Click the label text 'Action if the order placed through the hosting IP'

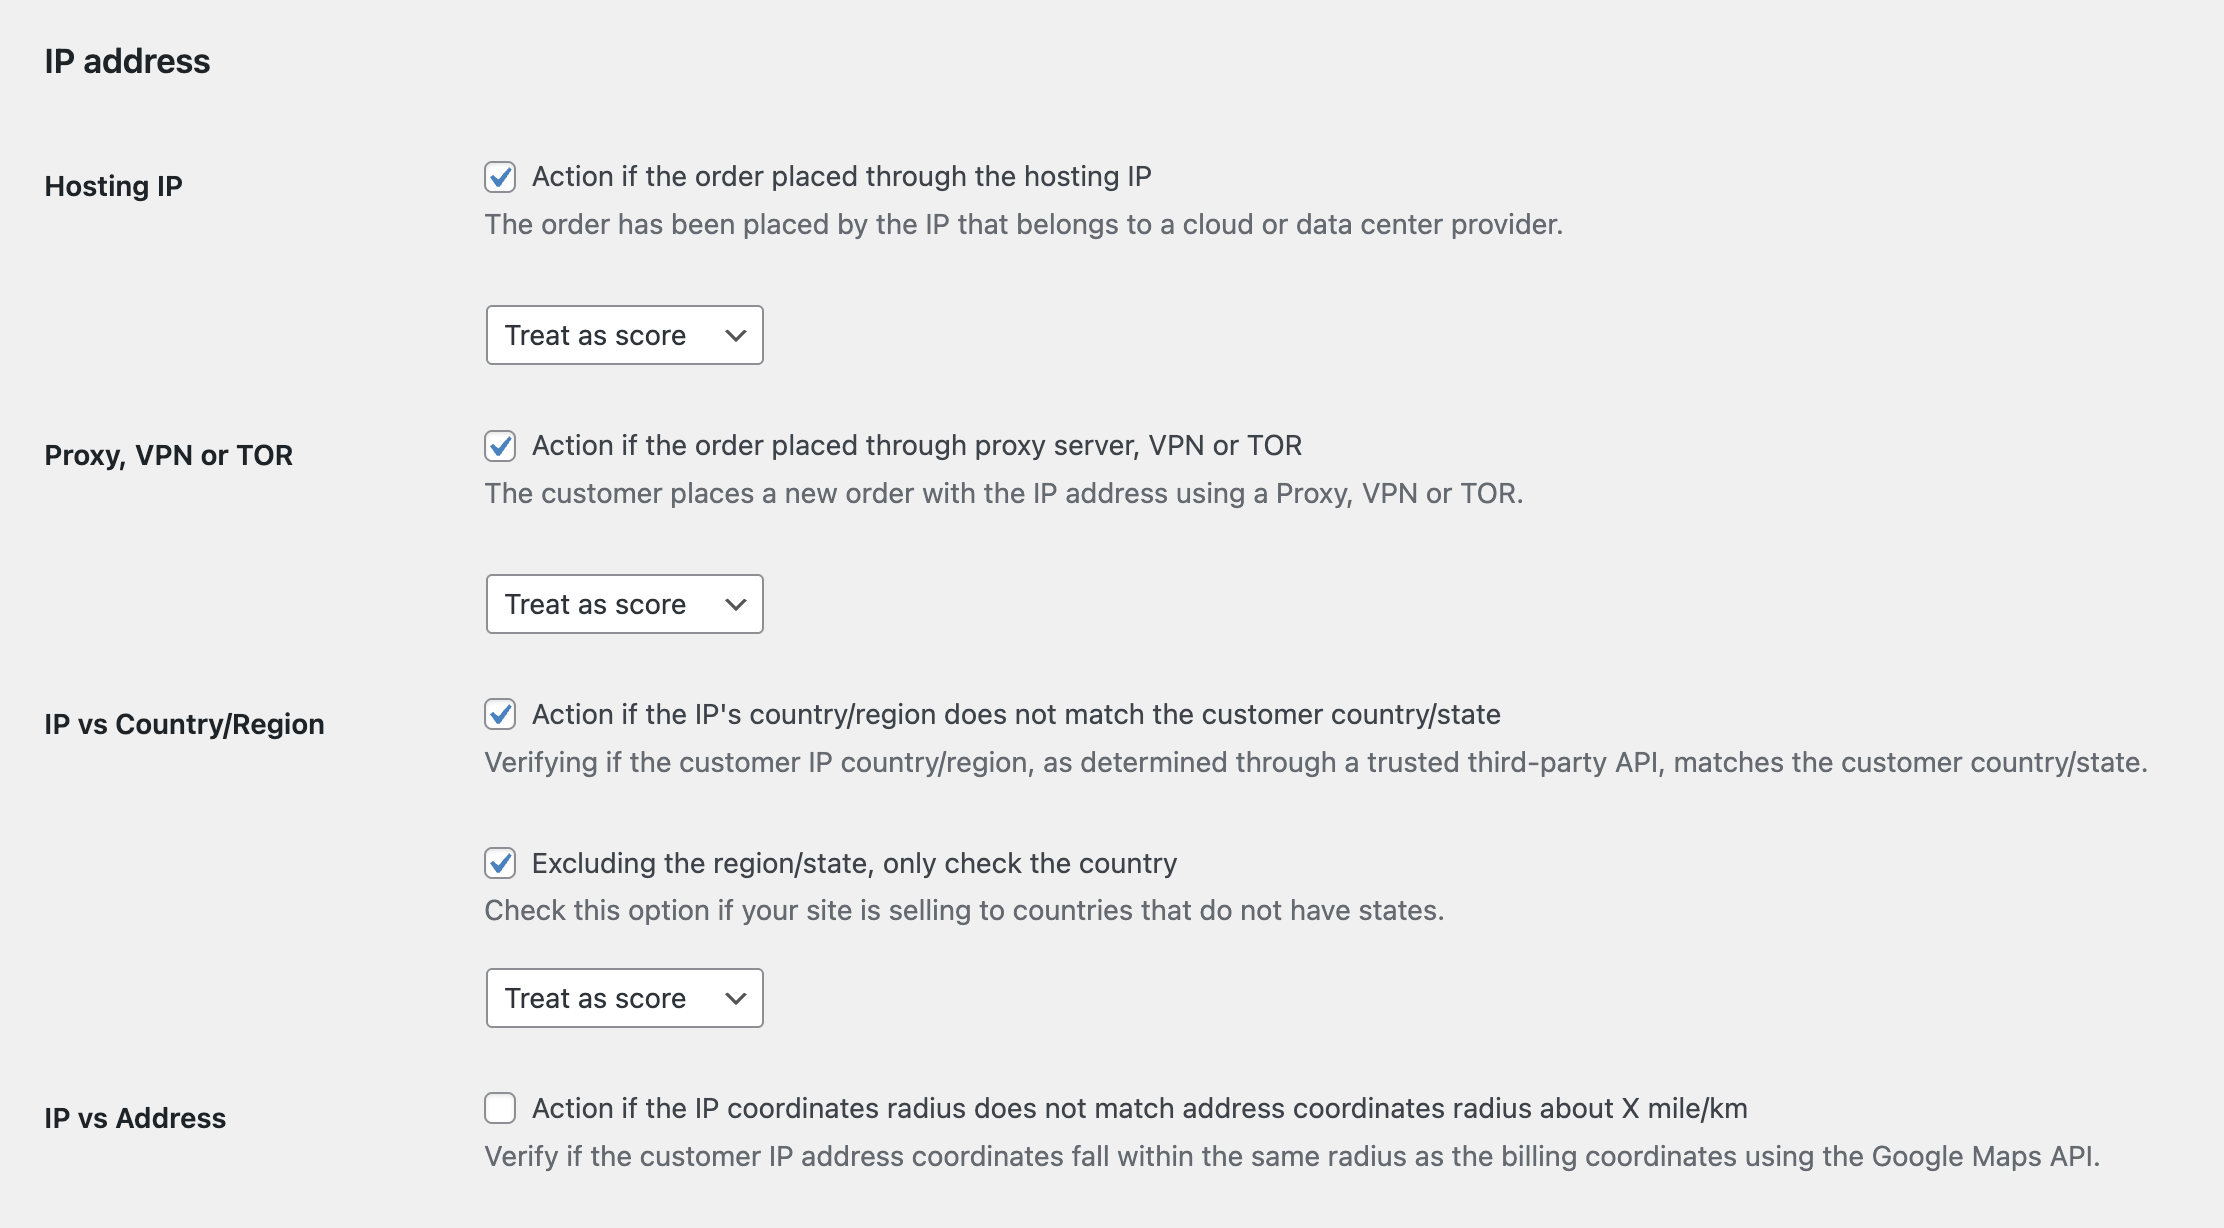[x=842, y=176]
